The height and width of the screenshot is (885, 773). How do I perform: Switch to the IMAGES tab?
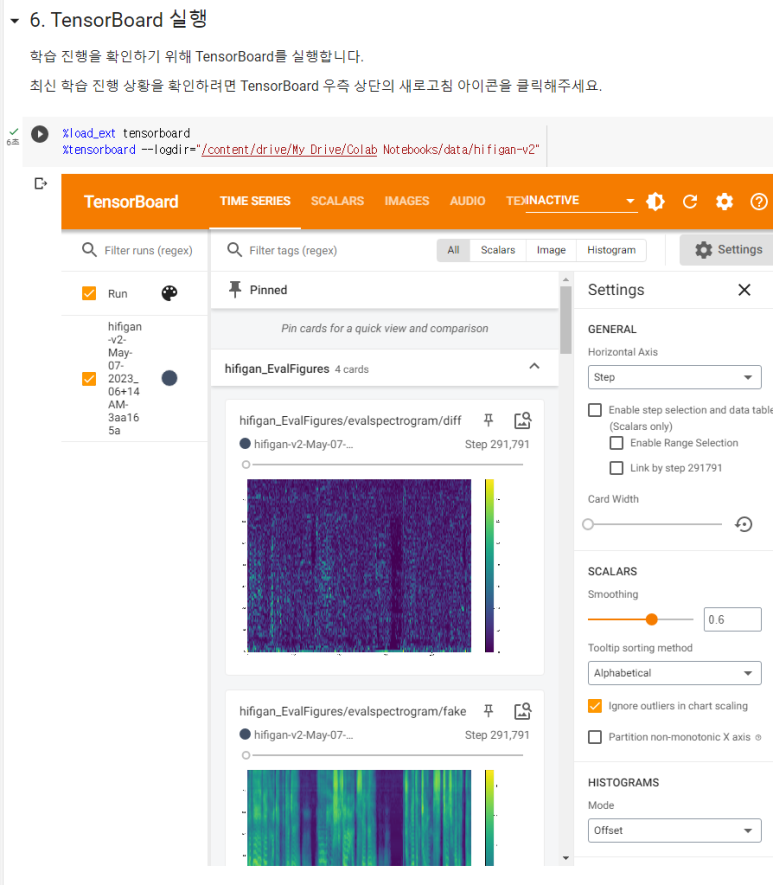tap(407, 201)
